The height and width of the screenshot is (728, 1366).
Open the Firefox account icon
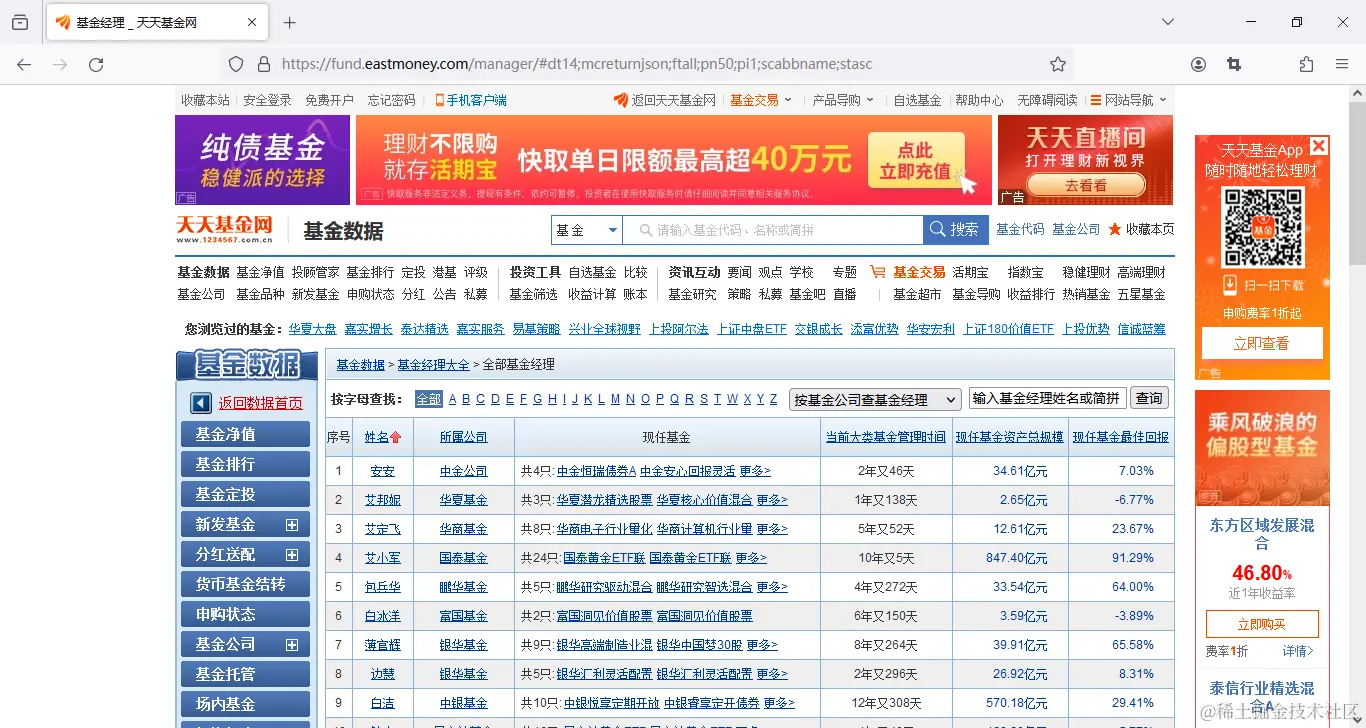coord(1198,64)
